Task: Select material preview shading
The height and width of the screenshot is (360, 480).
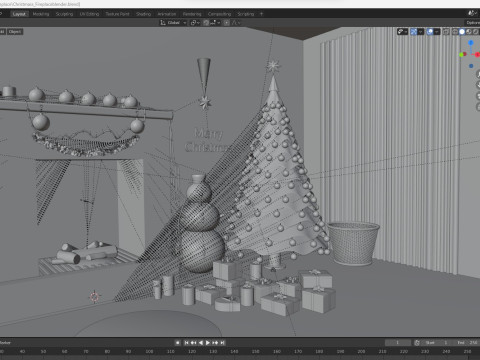Action: 469,32
